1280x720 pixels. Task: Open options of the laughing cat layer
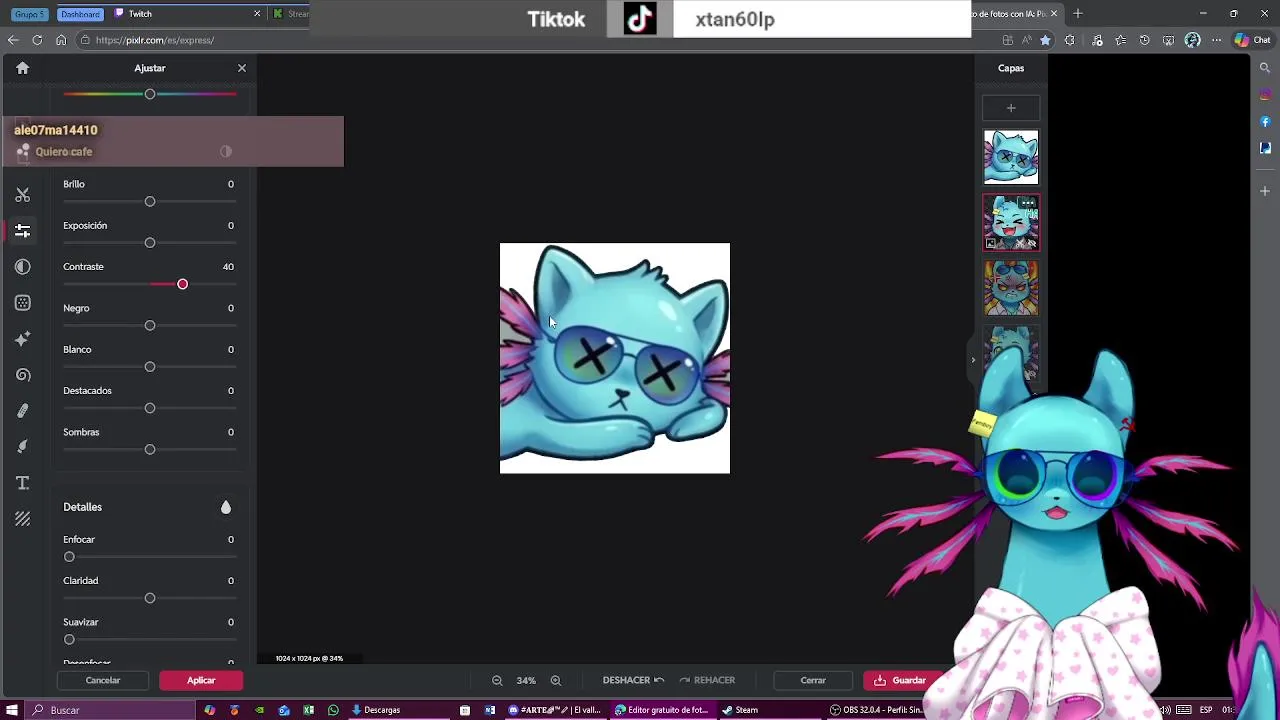click(x=1027, y=203)
